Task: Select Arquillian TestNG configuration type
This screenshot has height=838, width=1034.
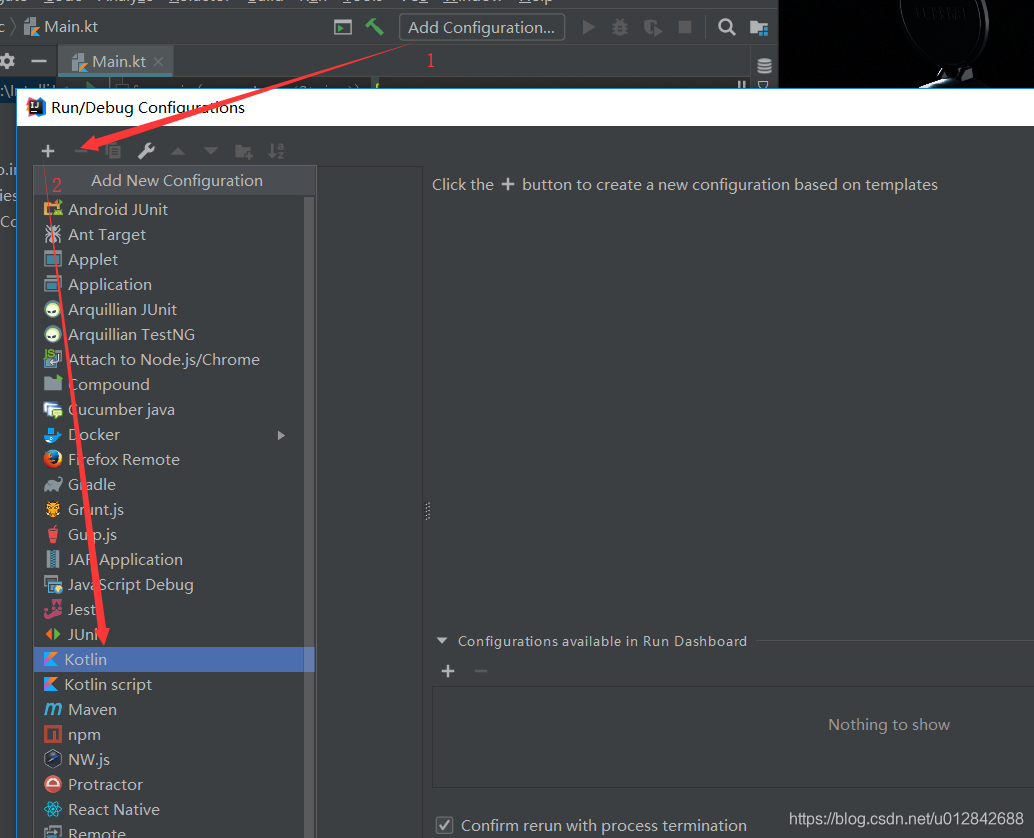Action: (170, 334)
